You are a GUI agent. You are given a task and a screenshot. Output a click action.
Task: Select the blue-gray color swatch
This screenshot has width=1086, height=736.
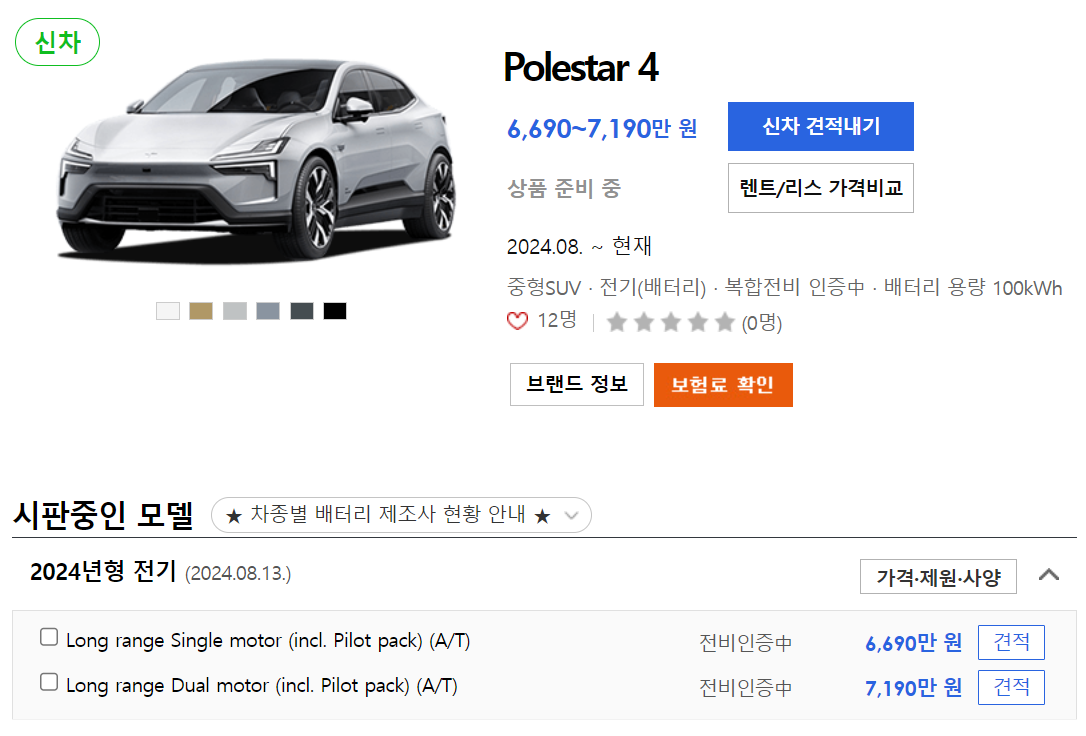click(x=268, y=311)
